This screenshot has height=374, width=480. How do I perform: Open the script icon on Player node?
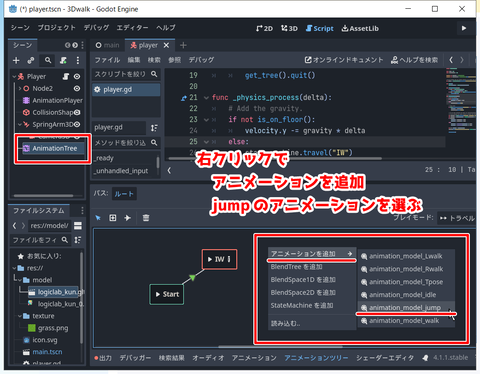pos(66,76)
